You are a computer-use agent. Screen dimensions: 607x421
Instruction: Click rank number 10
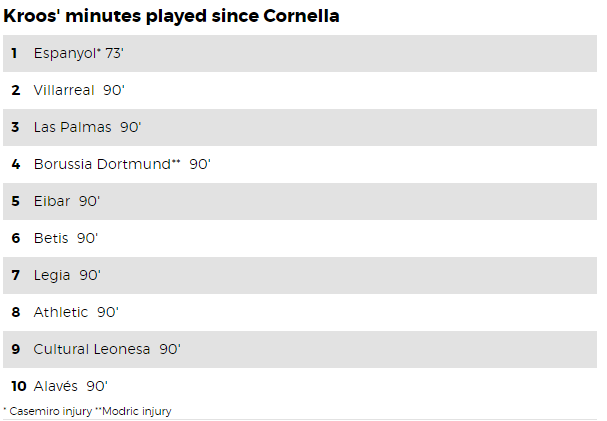[x=19, y=386]
